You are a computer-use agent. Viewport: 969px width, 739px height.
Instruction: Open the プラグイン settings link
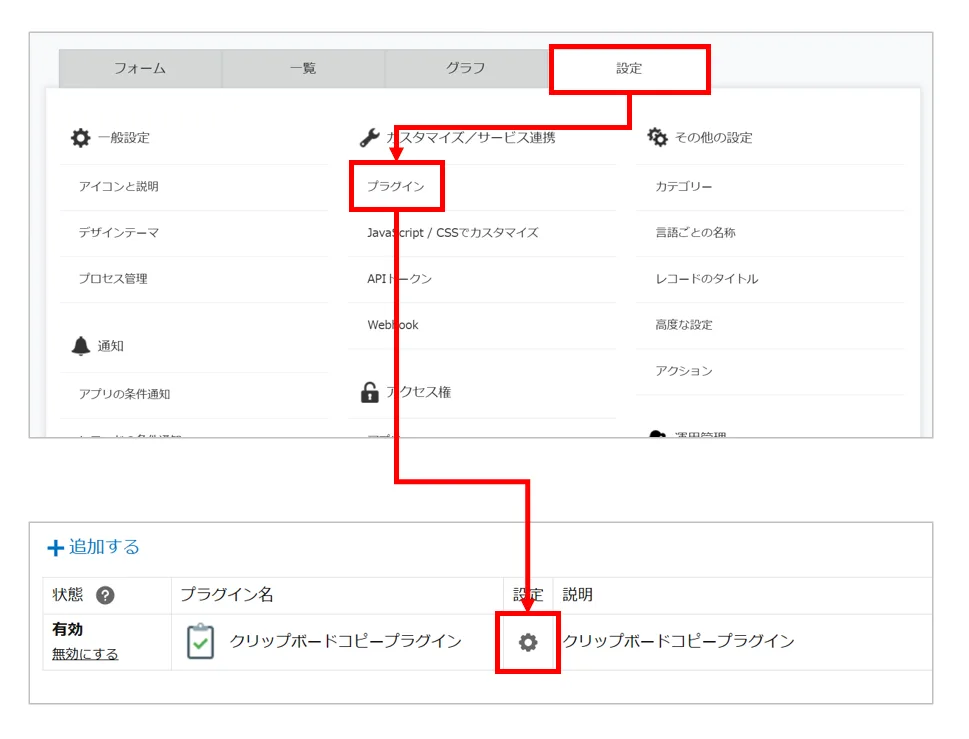coord(396,187)
